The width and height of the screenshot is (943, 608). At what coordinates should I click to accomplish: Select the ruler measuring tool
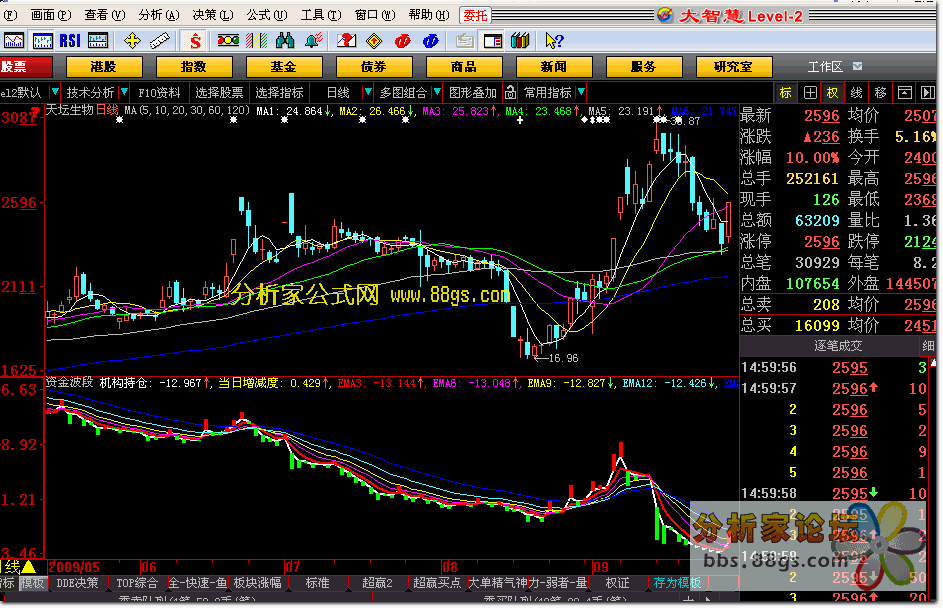159,41
